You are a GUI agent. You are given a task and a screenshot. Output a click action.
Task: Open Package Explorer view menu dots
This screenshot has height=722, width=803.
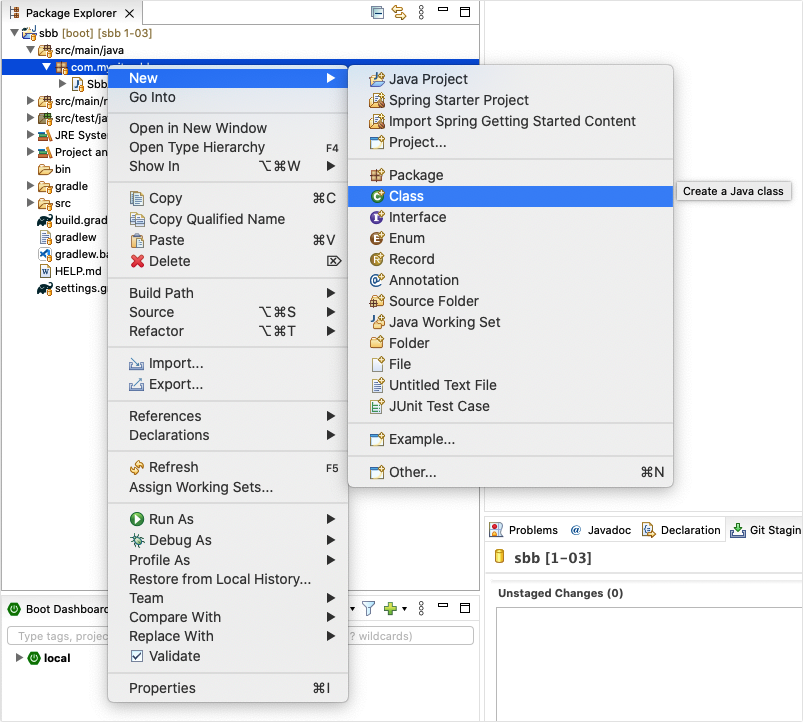(421, 12)
